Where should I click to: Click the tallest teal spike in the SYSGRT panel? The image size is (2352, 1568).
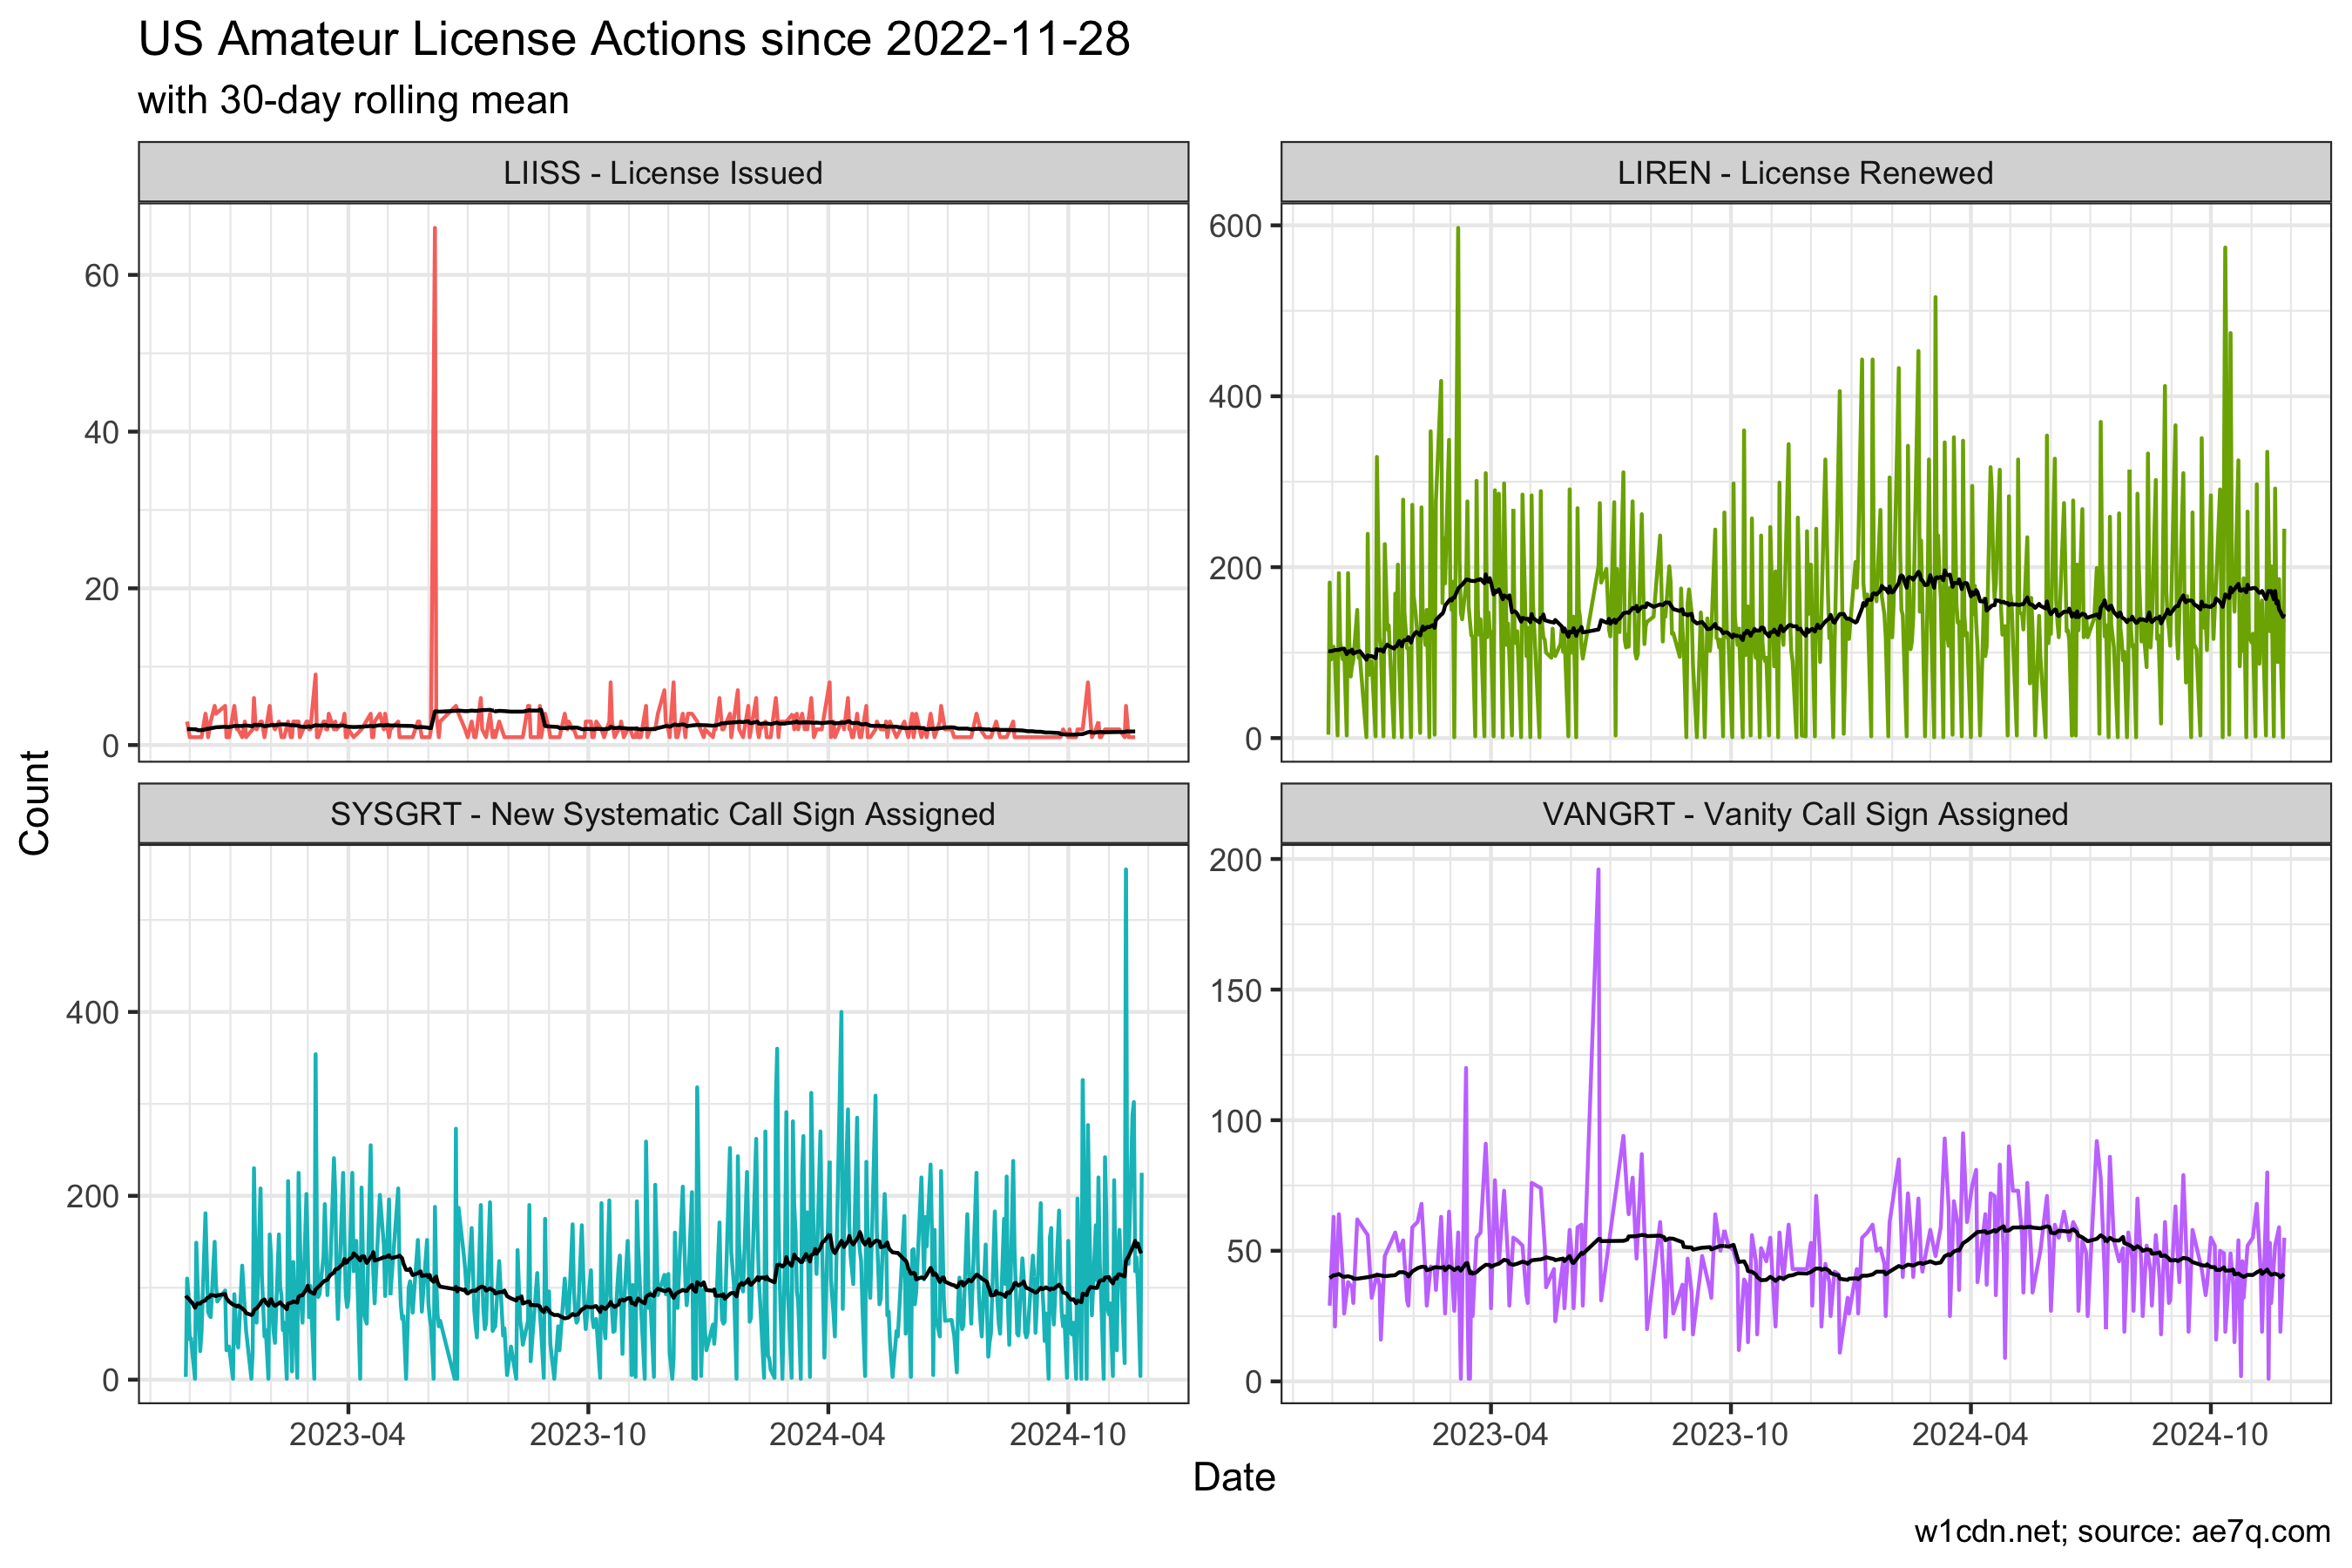point(1126,871)
